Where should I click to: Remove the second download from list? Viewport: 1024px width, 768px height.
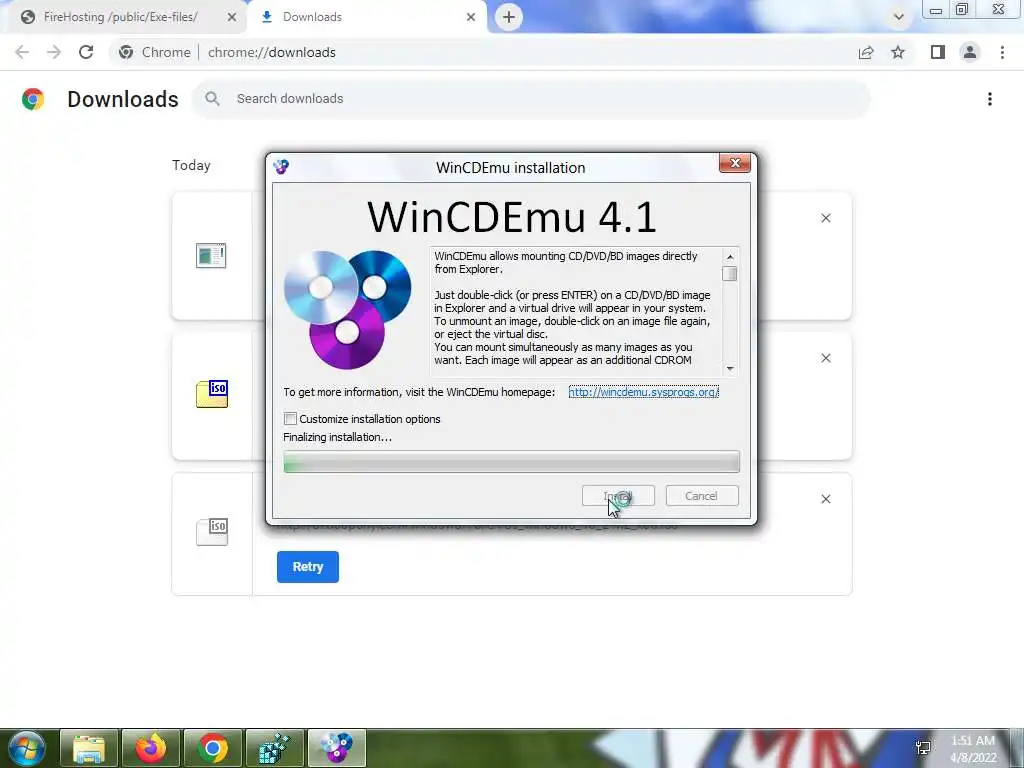point(825,359)
